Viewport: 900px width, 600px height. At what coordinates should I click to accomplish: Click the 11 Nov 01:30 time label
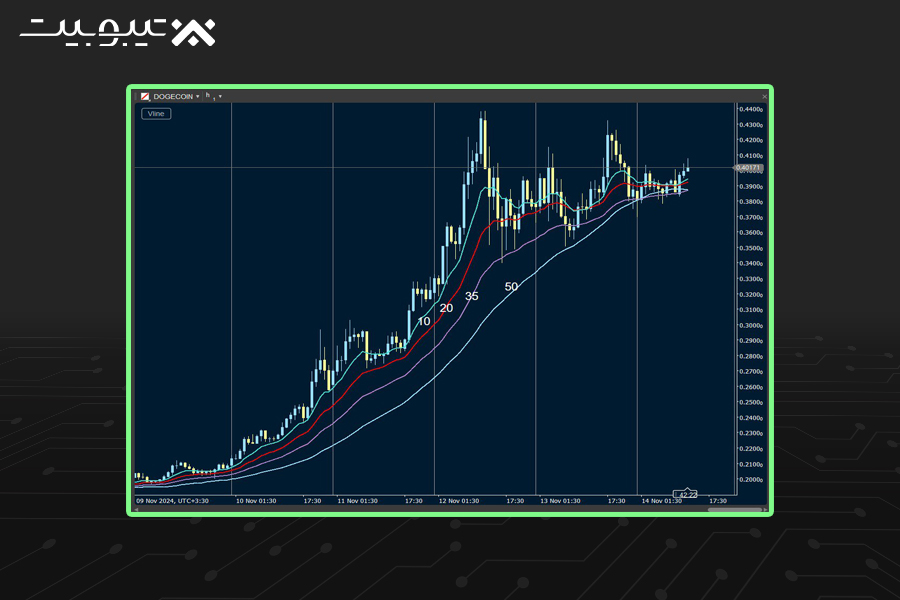coord(358,501)
